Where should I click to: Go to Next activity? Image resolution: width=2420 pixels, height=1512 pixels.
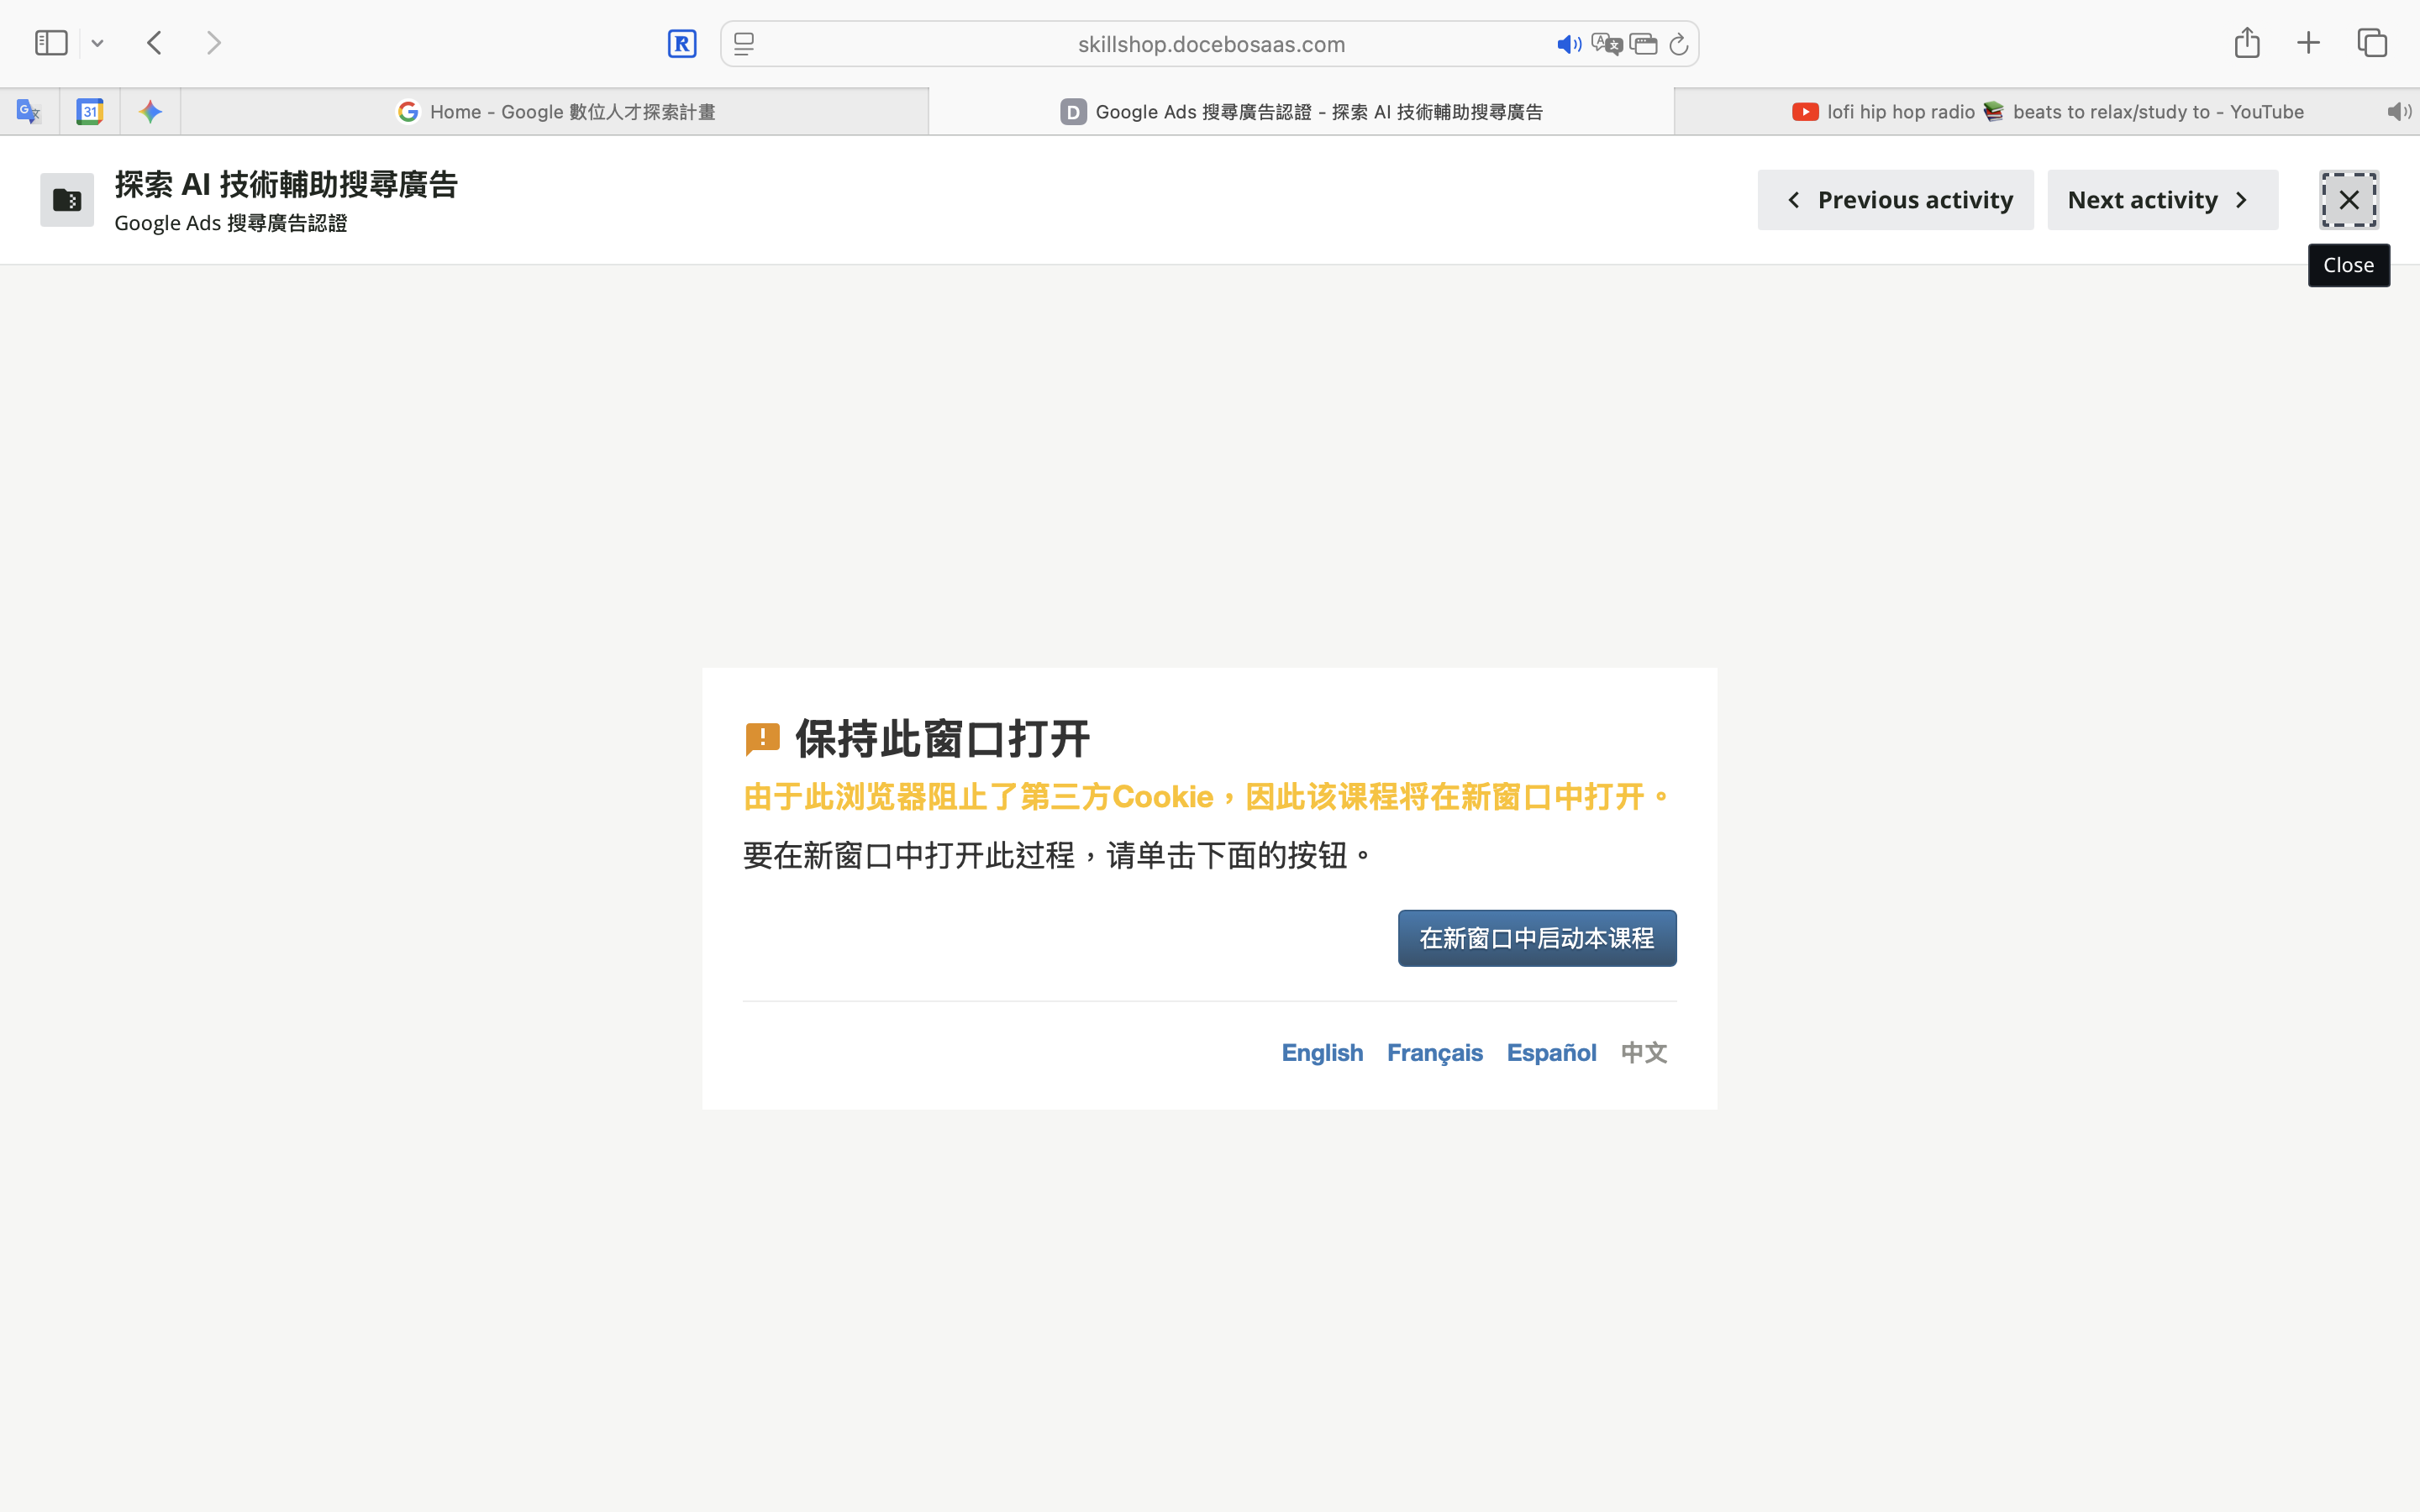[x=2162, y=200]
